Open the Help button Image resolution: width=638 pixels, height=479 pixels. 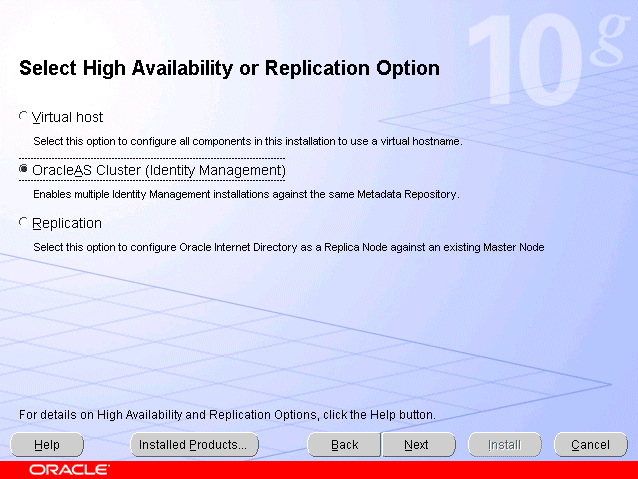tap(47, 444)
